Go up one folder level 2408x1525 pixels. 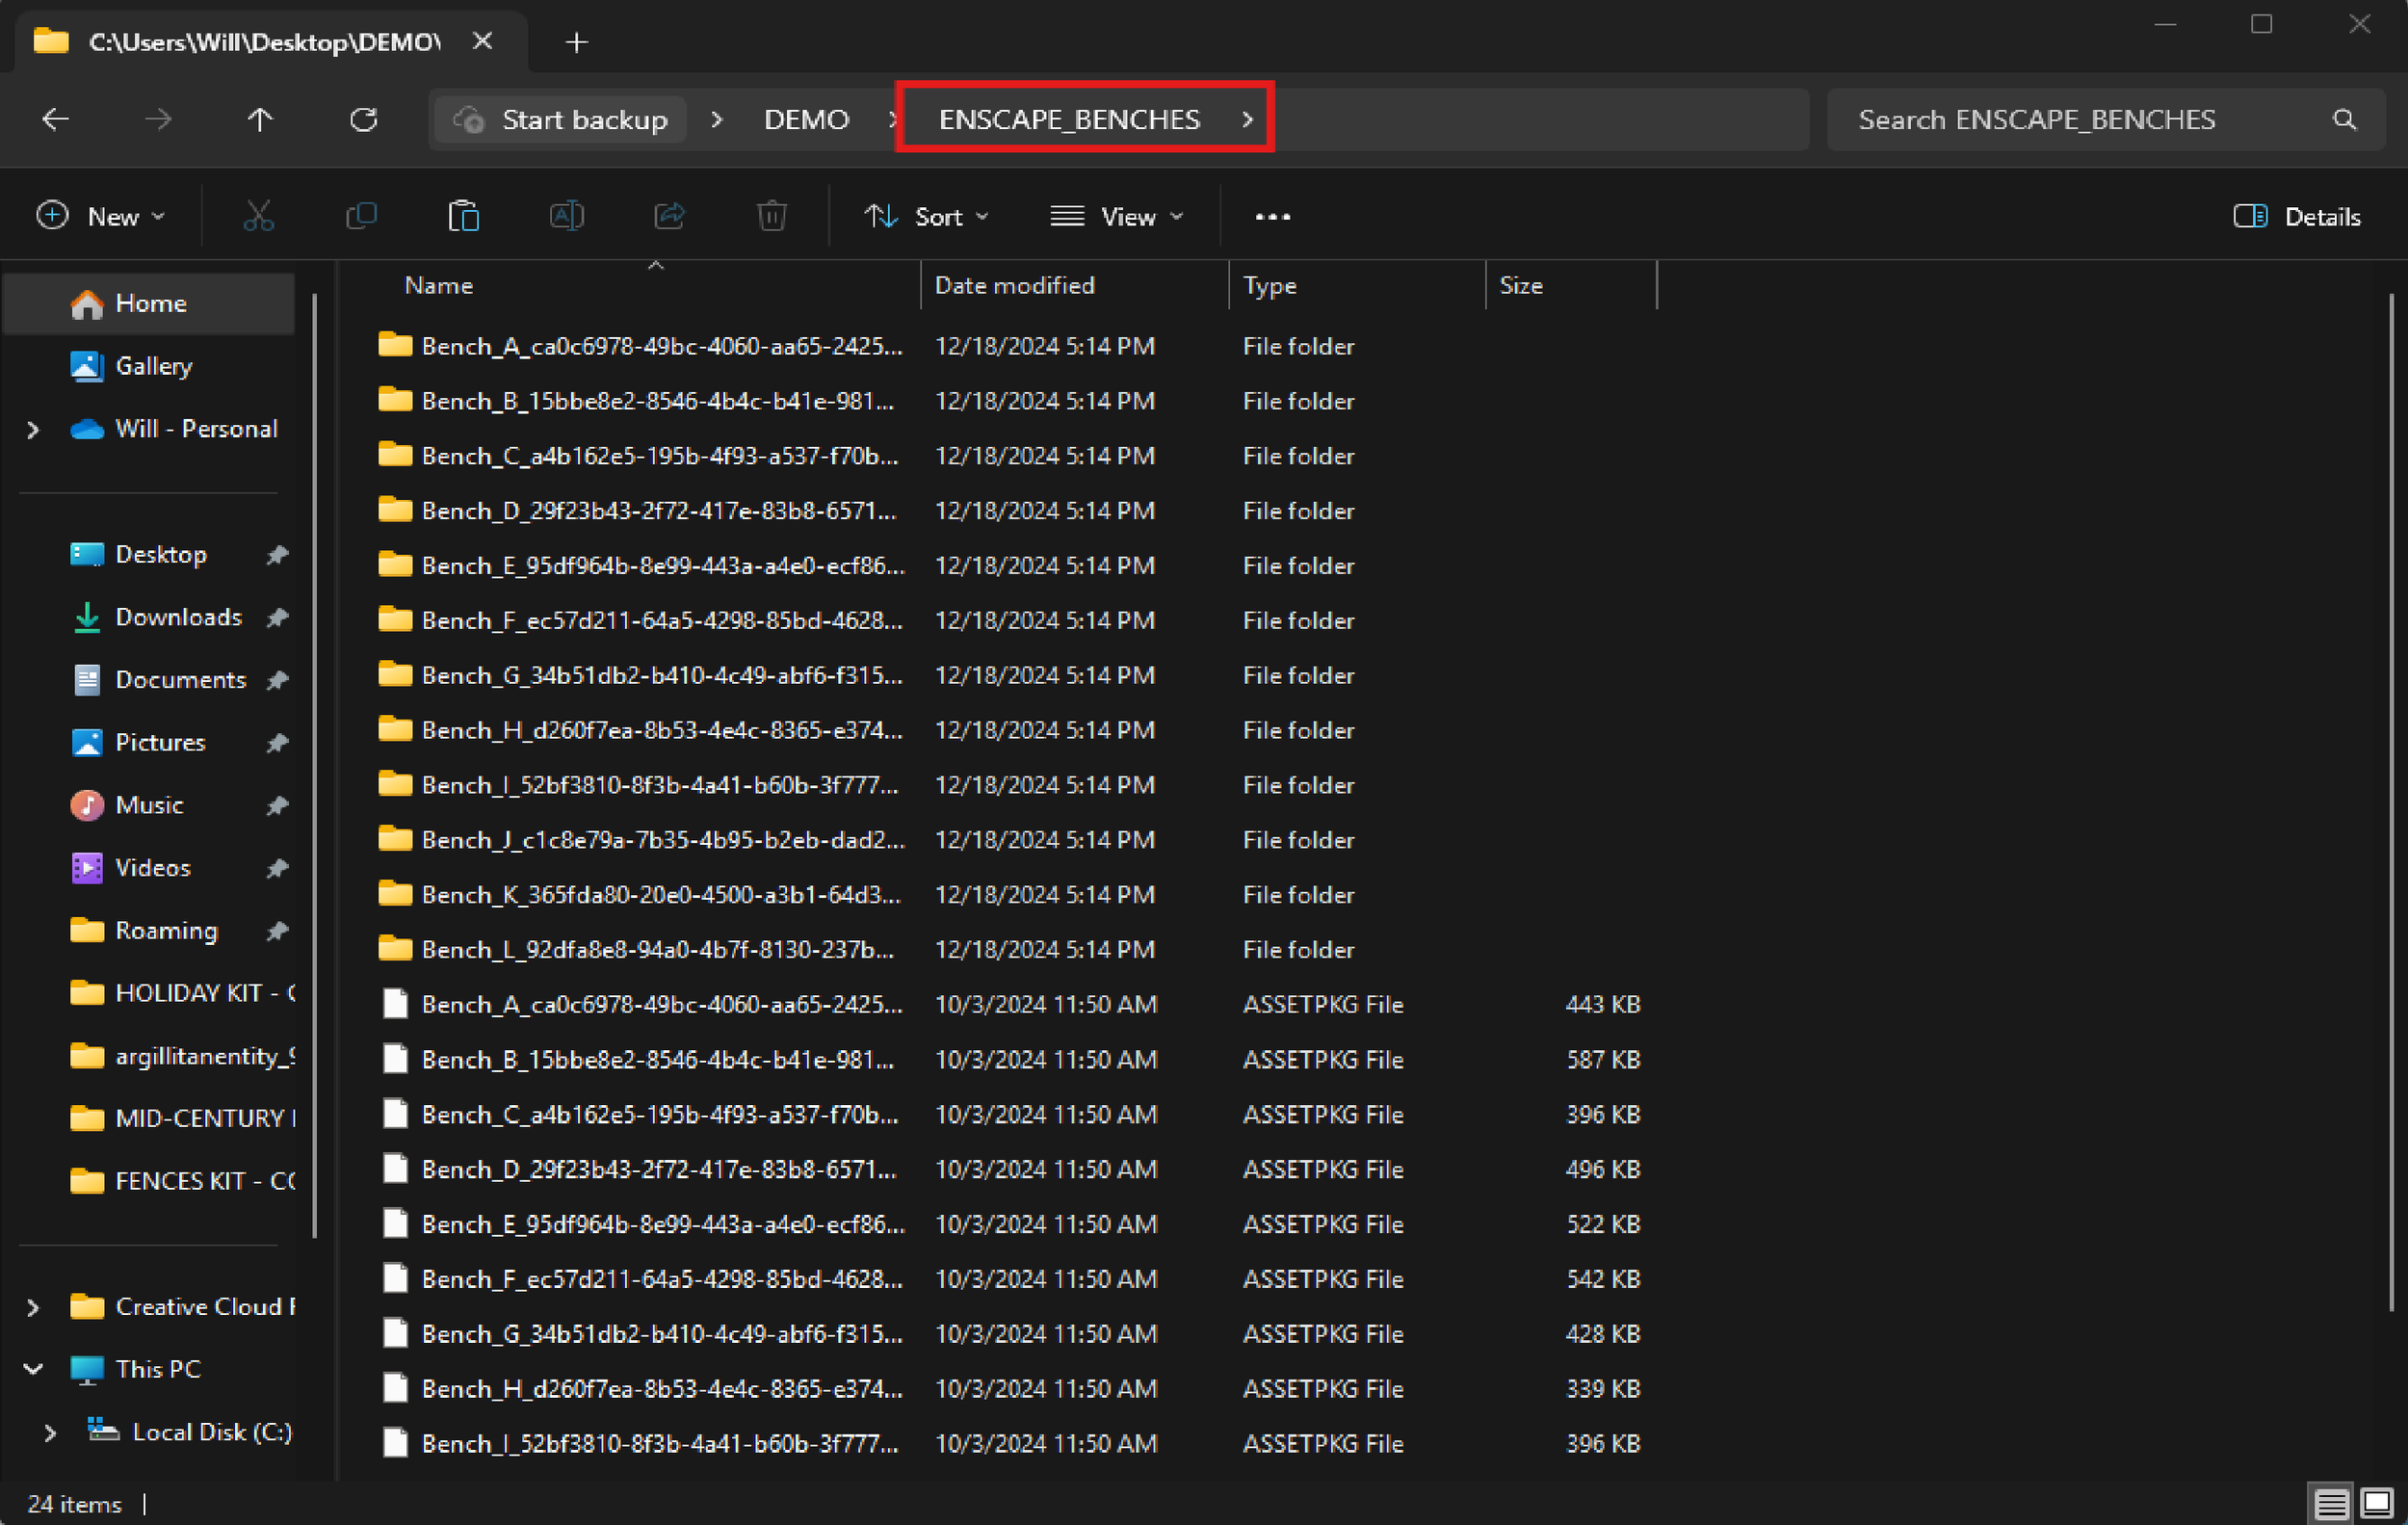(260, 120)
